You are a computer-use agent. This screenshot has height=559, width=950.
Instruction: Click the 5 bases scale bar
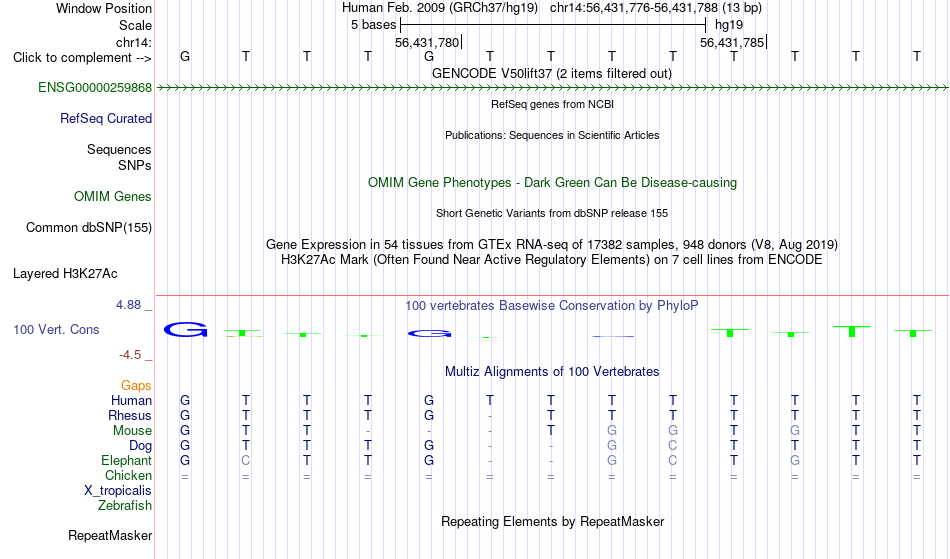point(553,25)
